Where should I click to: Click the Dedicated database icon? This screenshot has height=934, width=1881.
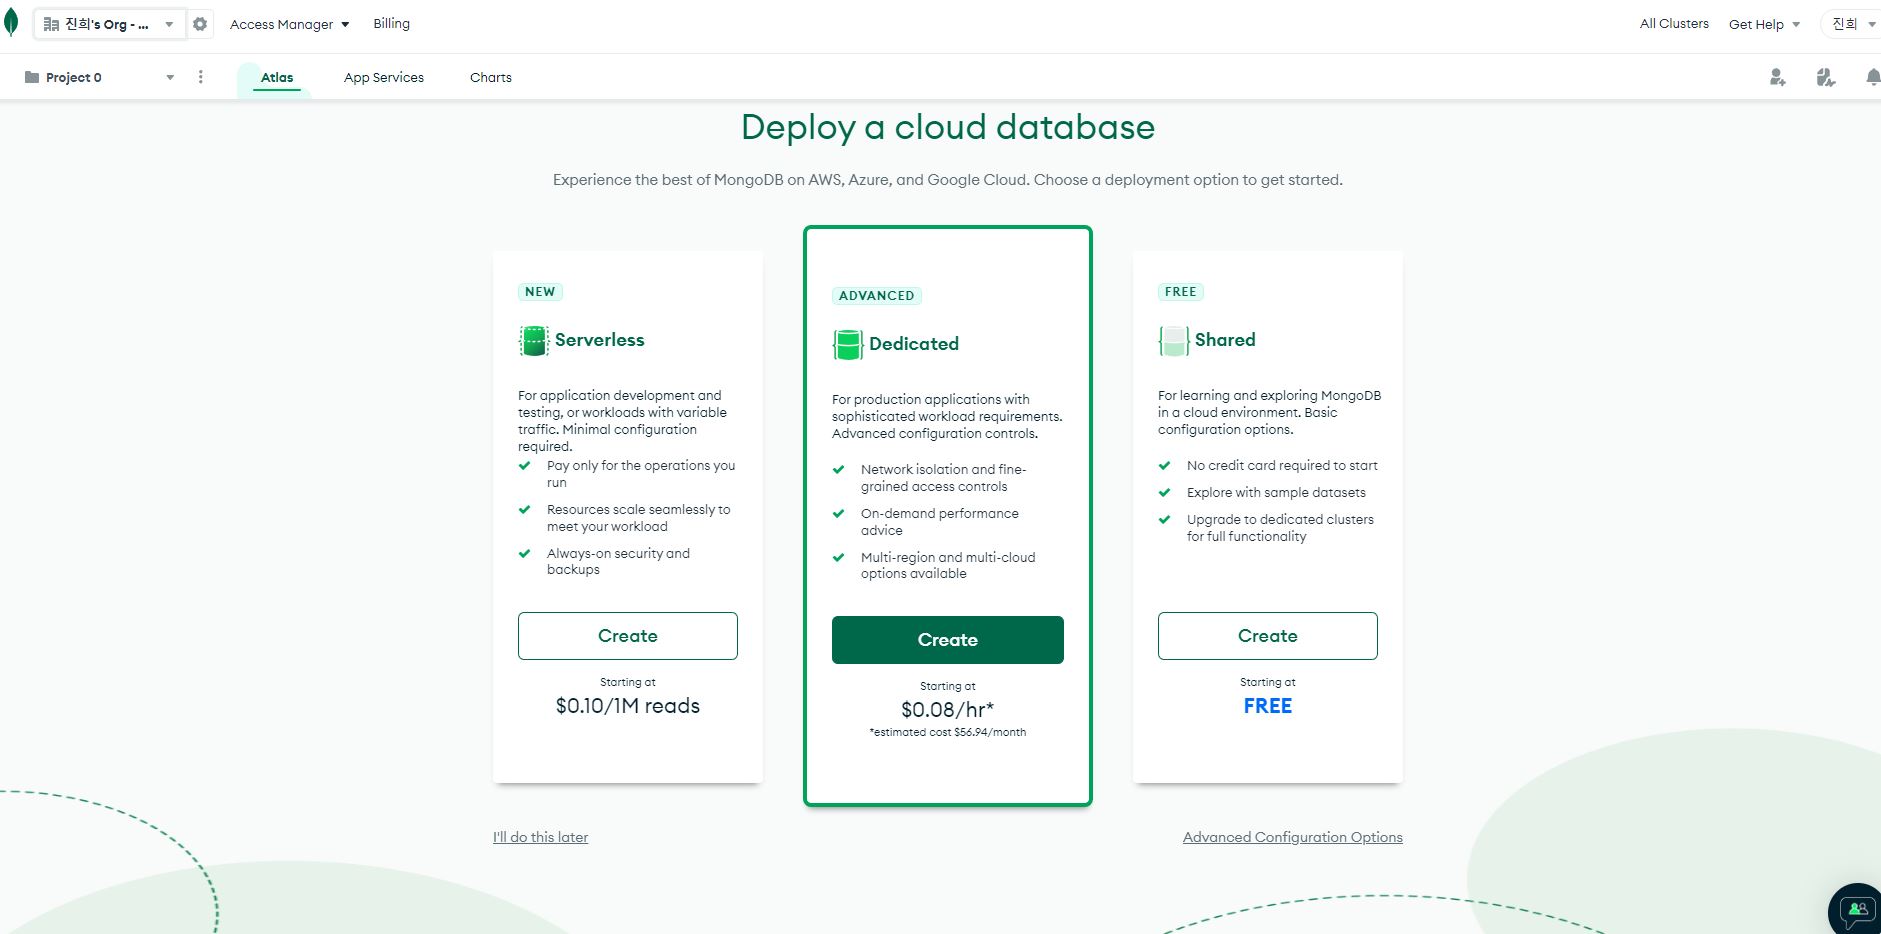click(848, 345)
